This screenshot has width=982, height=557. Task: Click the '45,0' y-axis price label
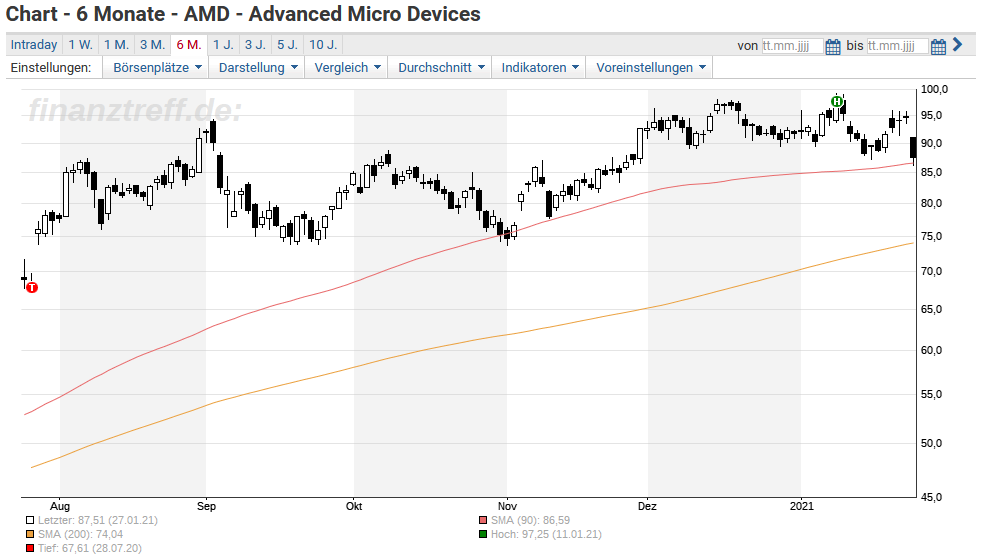coord(931,497)
